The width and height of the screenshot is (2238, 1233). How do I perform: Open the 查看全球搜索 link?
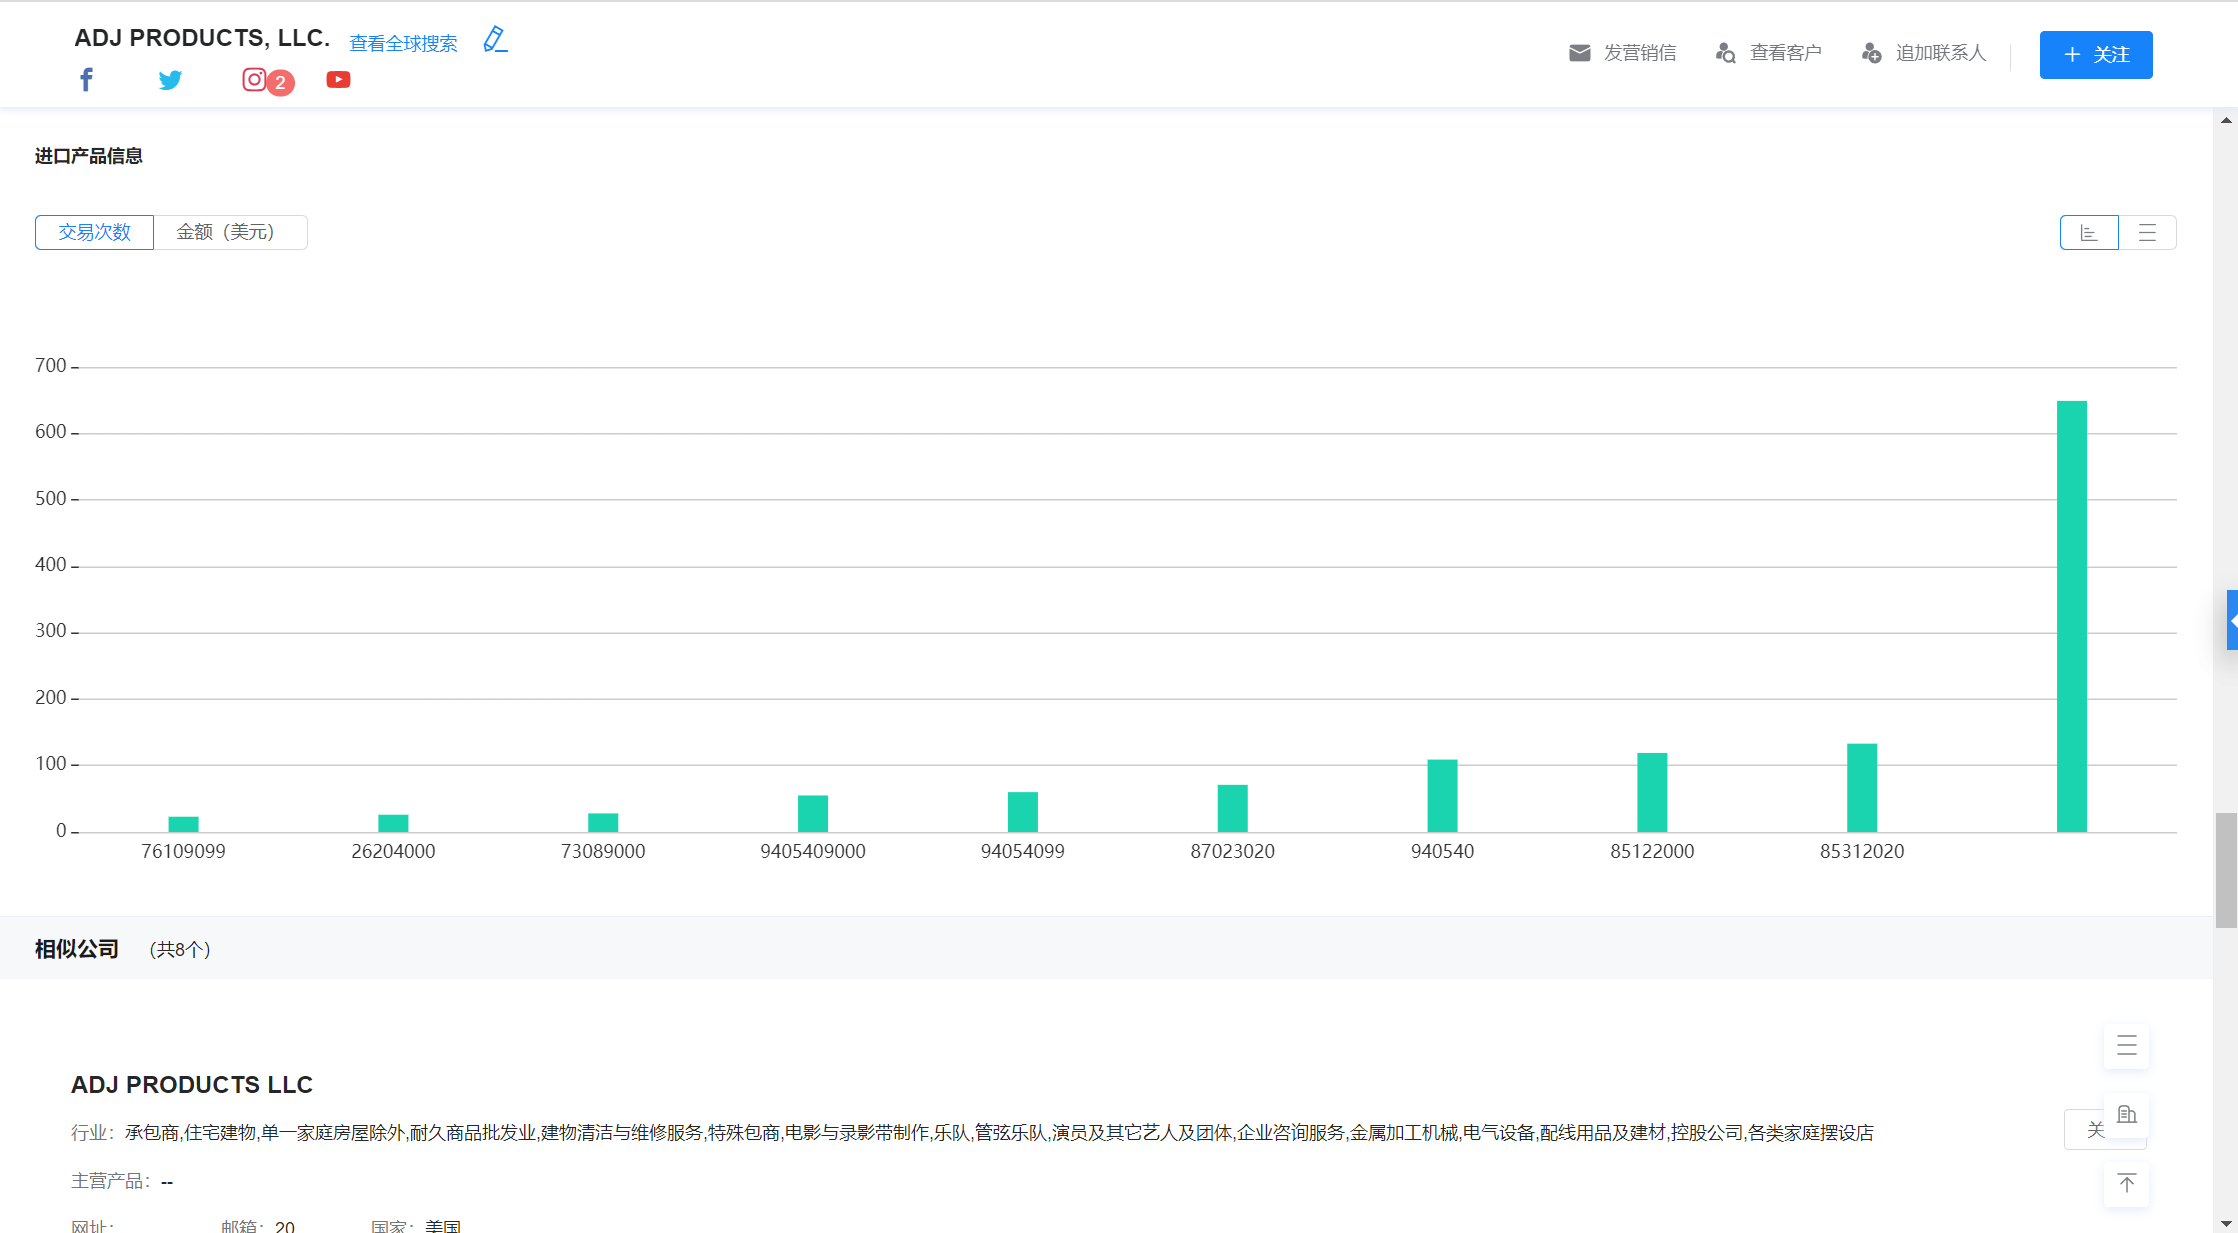point(403,43)
